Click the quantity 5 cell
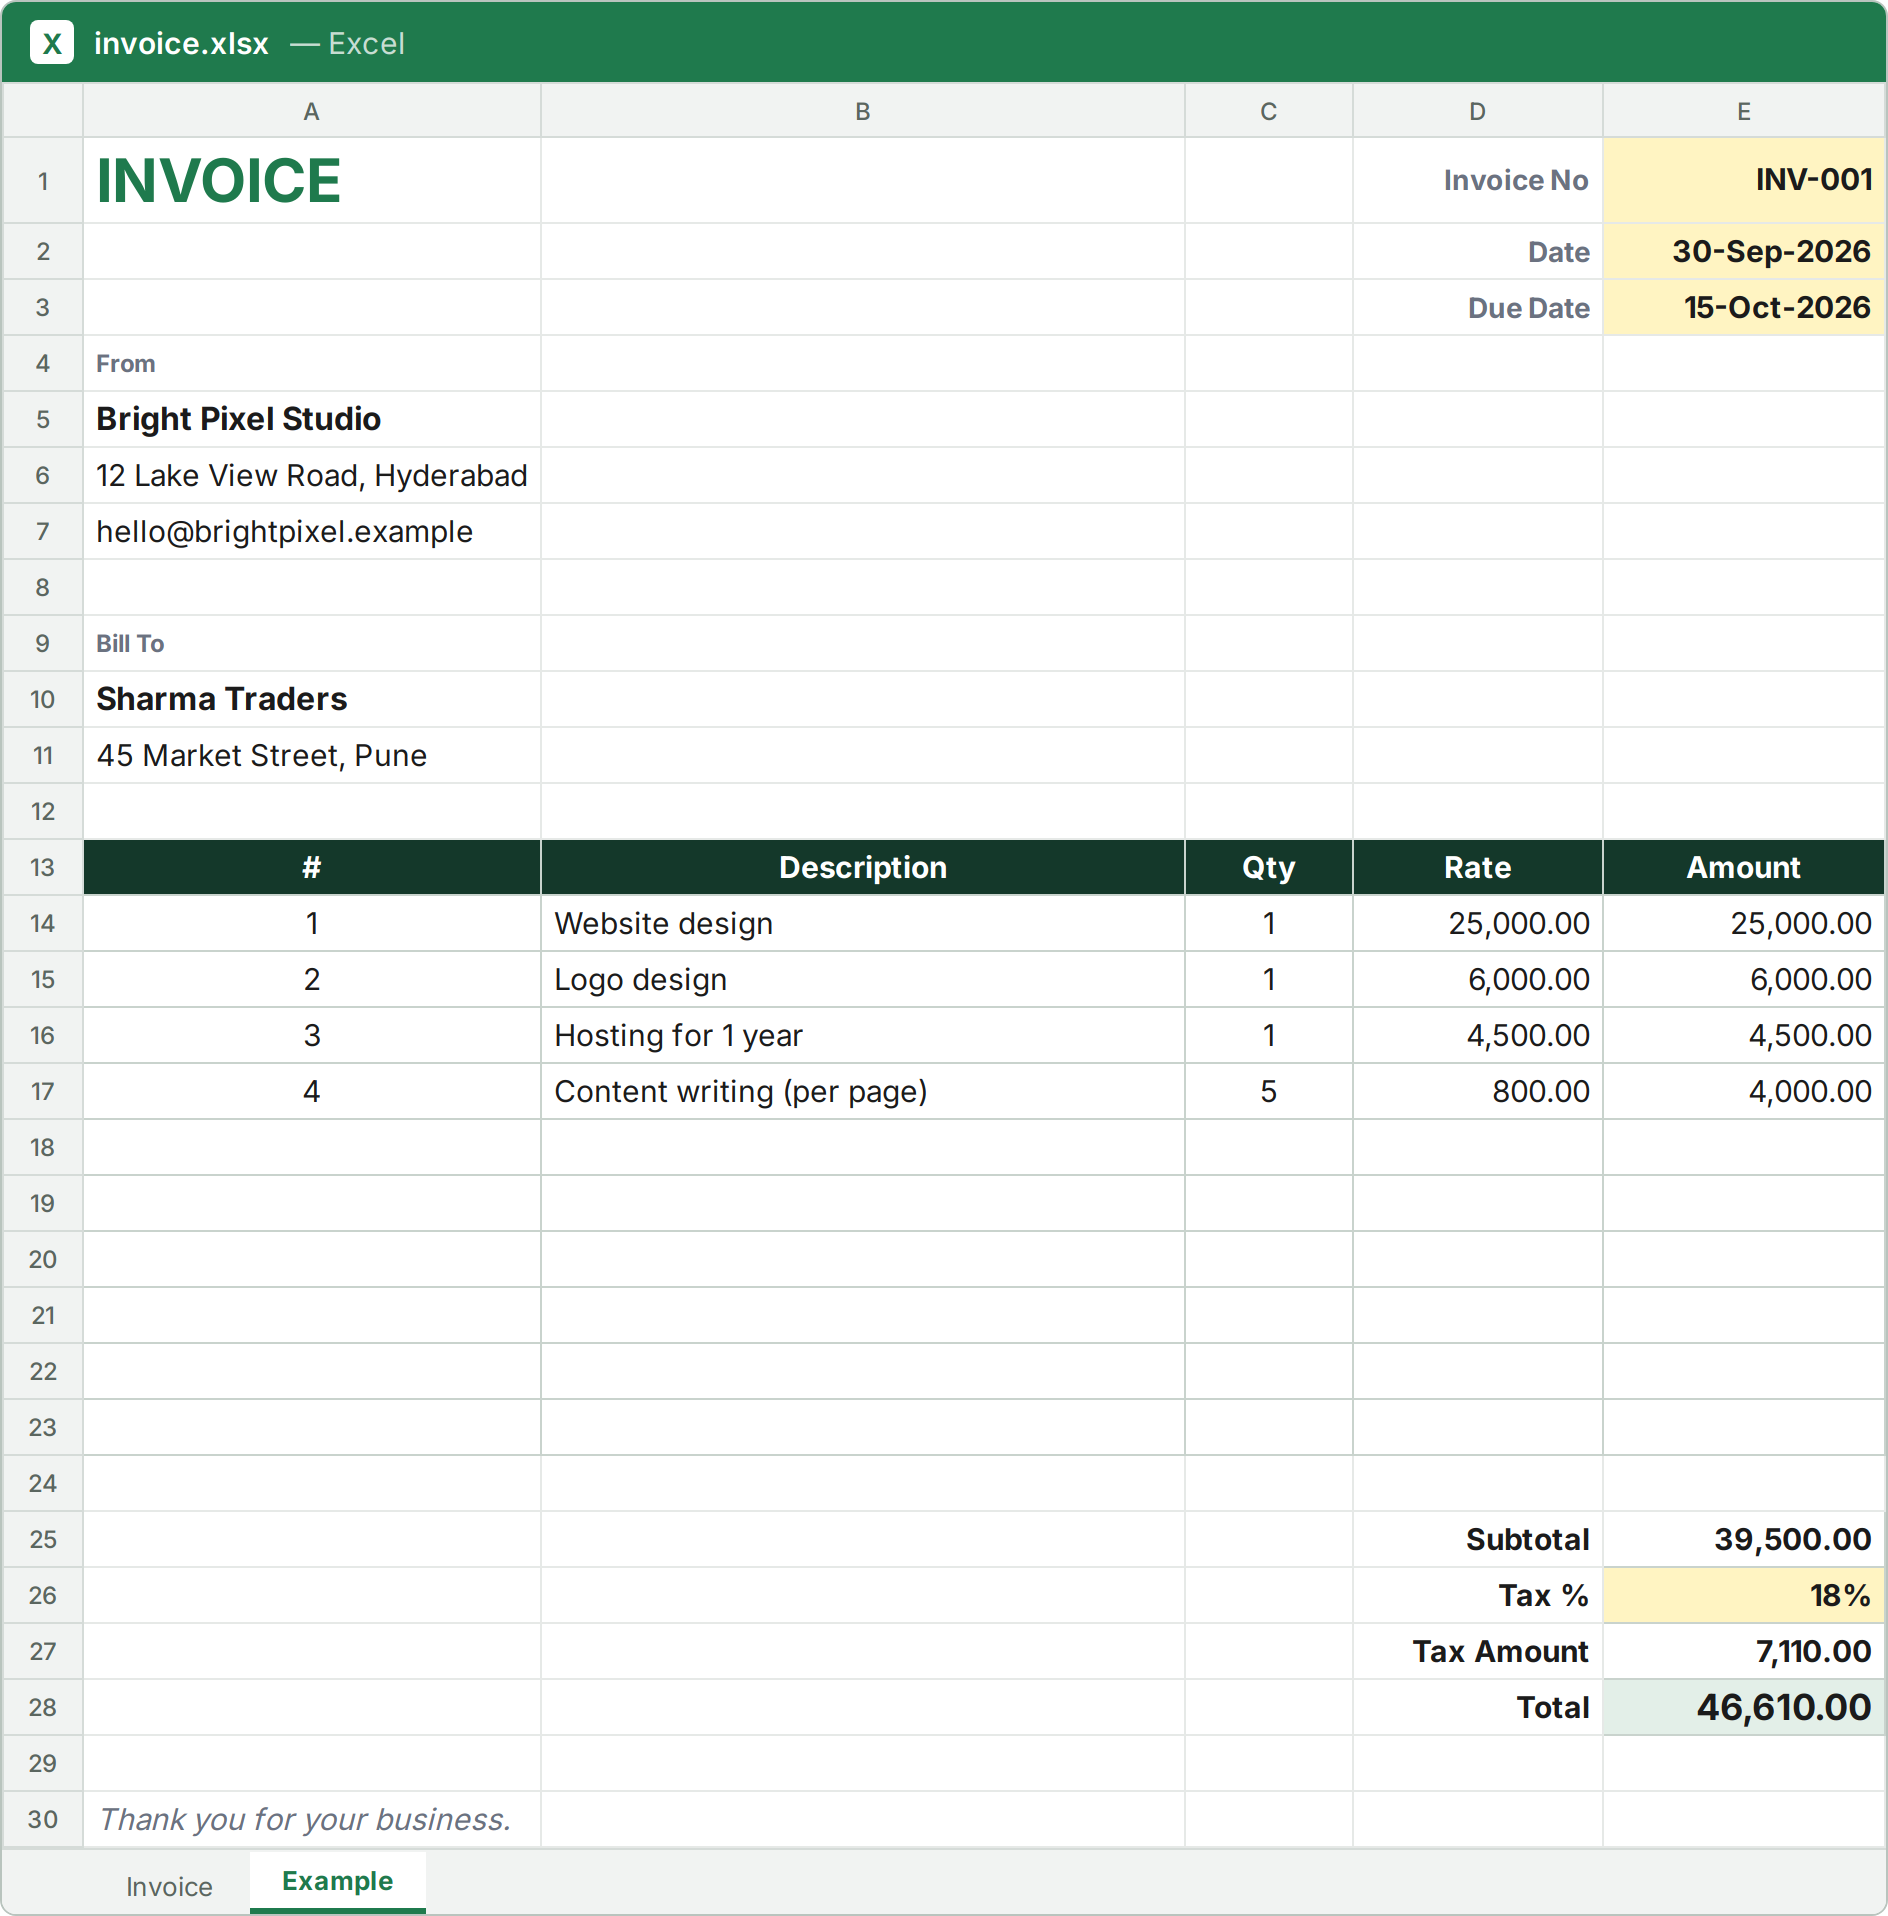Viewport: 1888px width, 1916px height. click(x=1269, y=1091)
